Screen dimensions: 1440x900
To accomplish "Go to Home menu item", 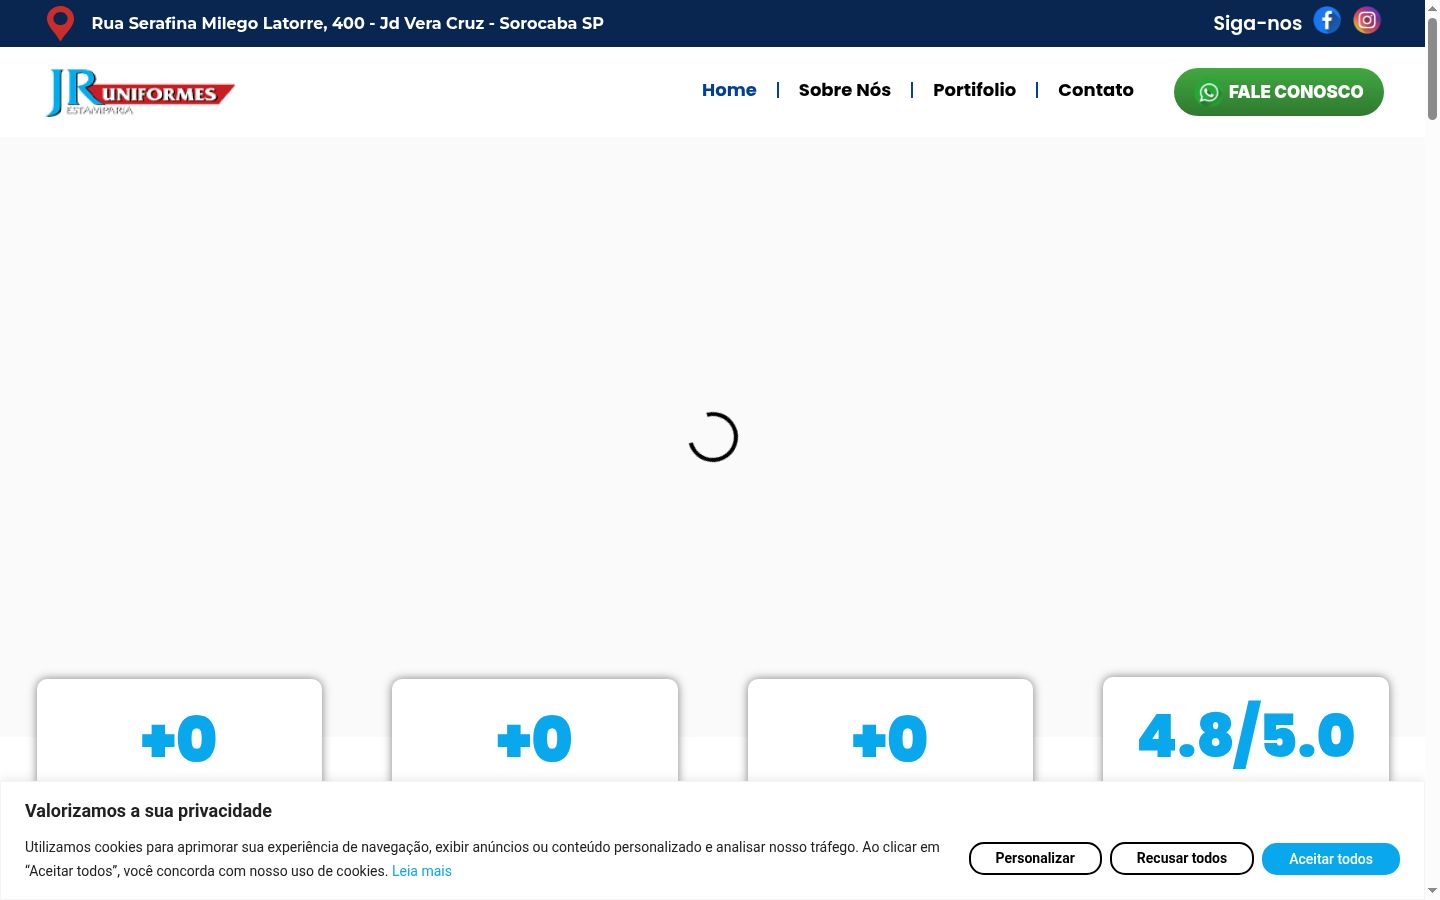I will pos(729,90).
